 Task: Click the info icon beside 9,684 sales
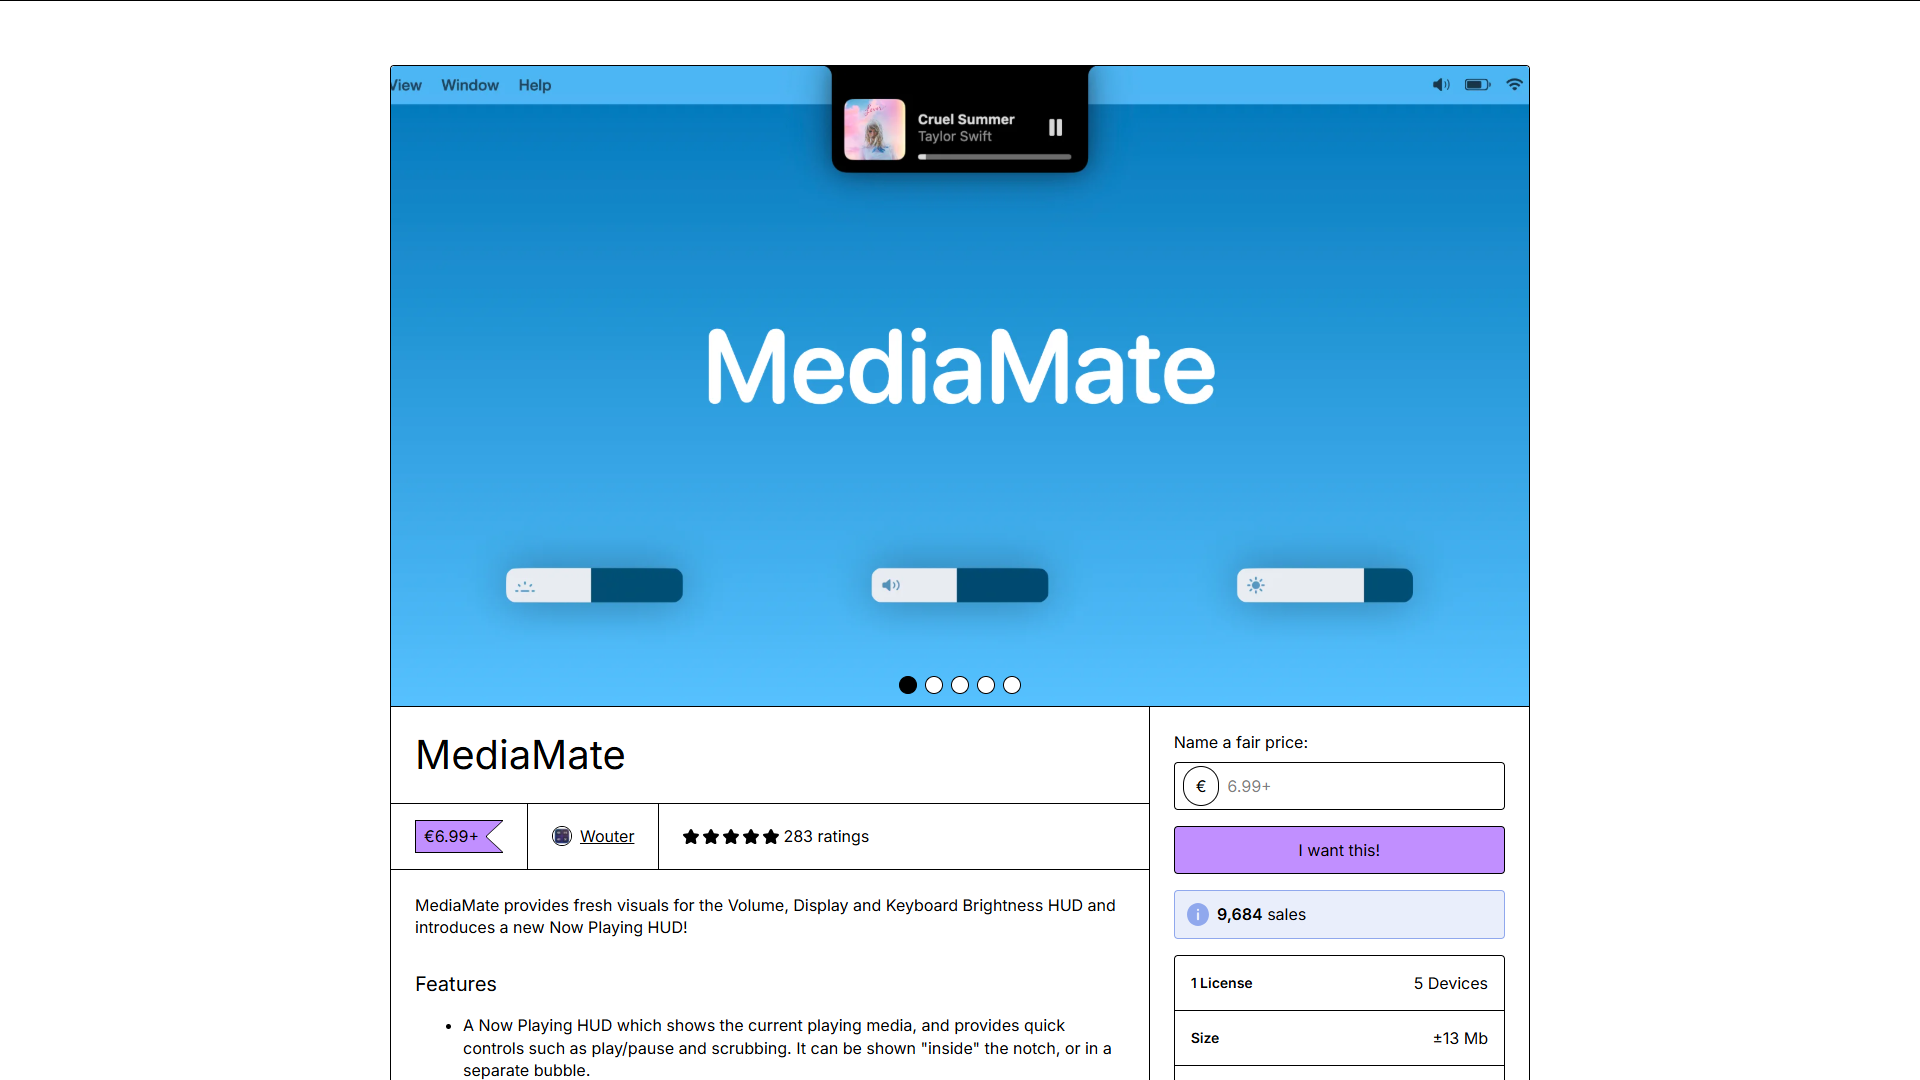click(x=1197, y=914)
